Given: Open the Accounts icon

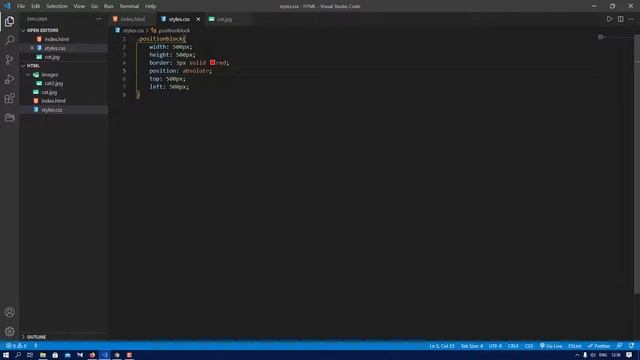Looking at the screenshot, I should (9, 312).
